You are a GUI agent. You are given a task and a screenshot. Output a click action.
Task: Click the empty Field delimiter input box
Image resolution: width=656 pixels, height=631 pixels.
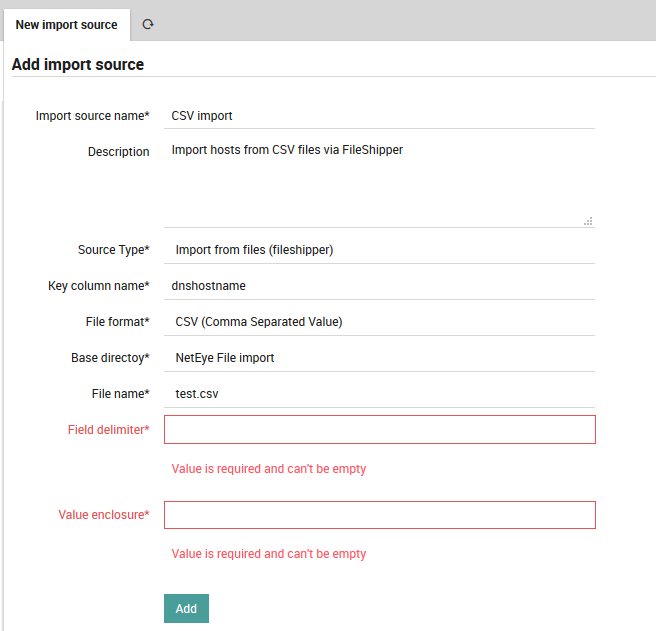380,430
